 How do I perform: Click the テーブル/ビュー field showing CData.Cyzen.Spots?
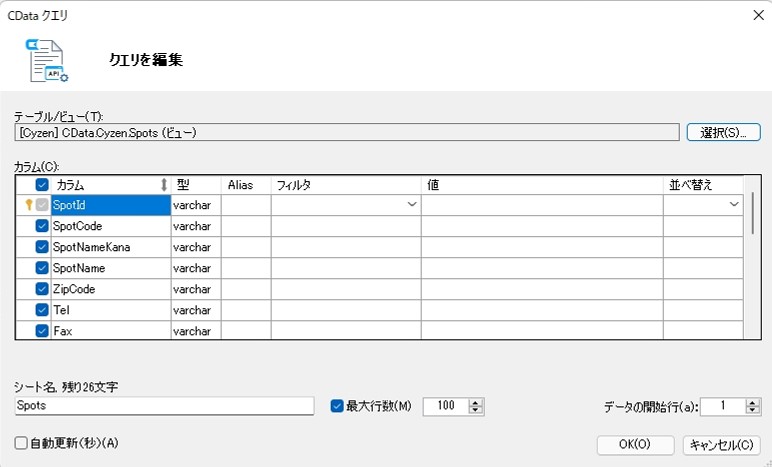pos(347,133)
